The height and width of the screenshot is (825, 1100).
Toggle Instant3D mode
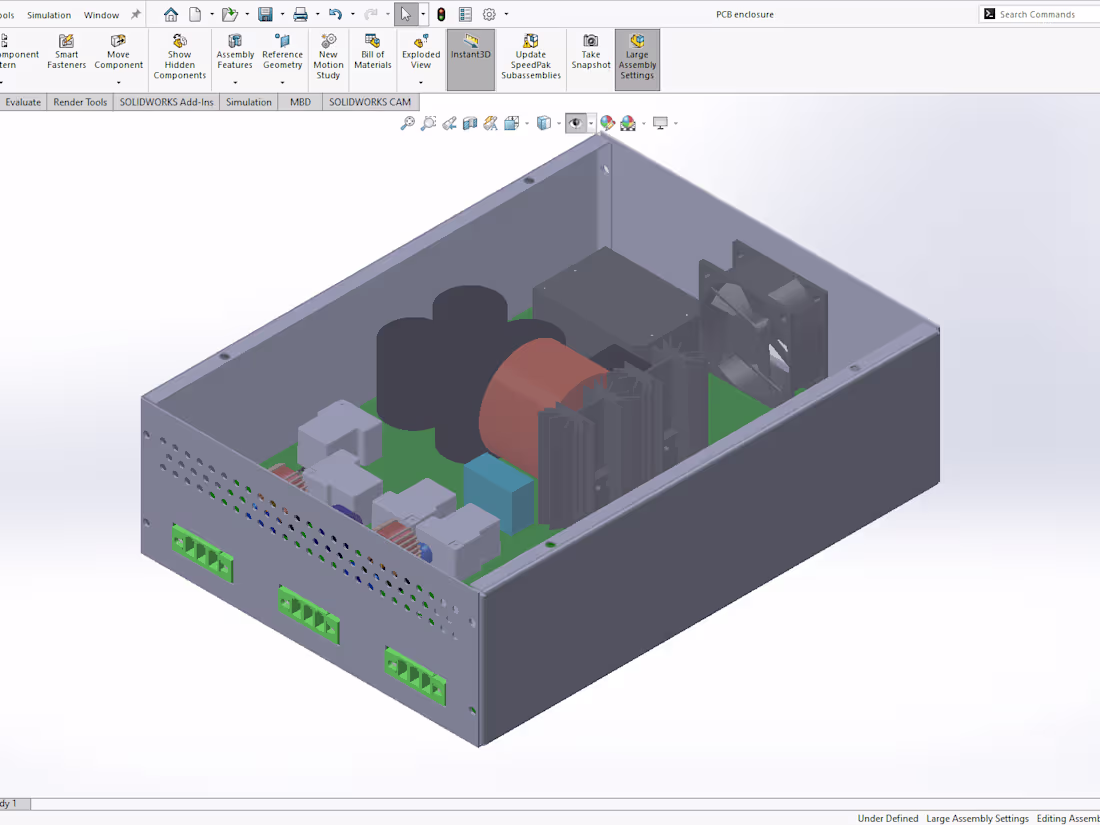tap(471, 60)
